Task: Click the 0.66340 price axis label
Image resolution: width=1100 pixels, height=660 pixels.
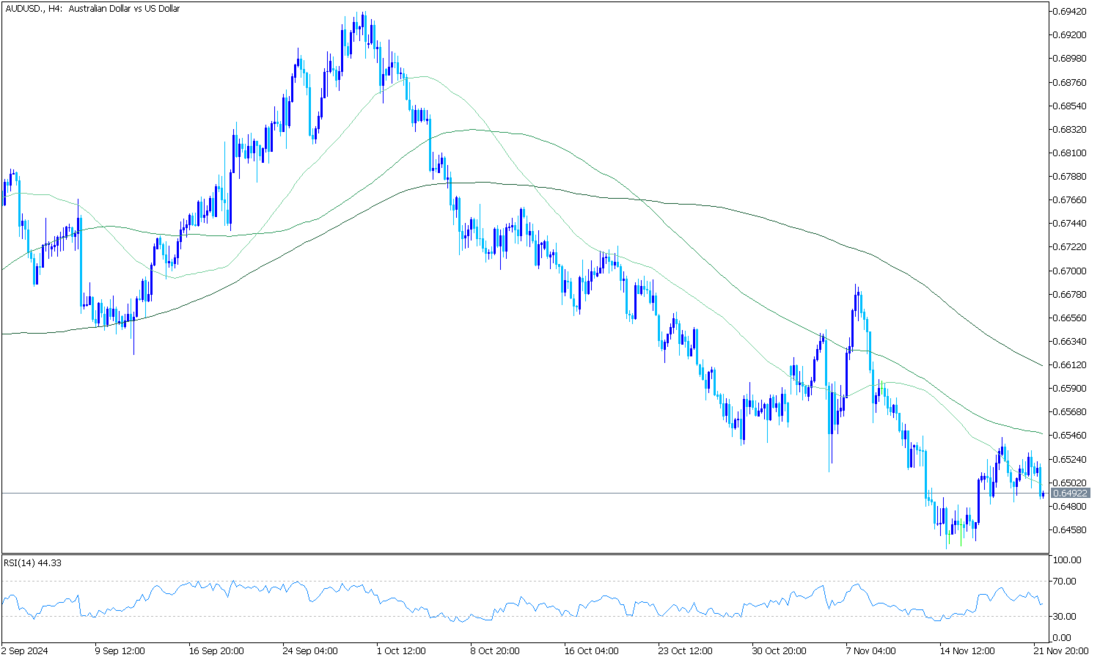Action: click(x=1070, y=342)
